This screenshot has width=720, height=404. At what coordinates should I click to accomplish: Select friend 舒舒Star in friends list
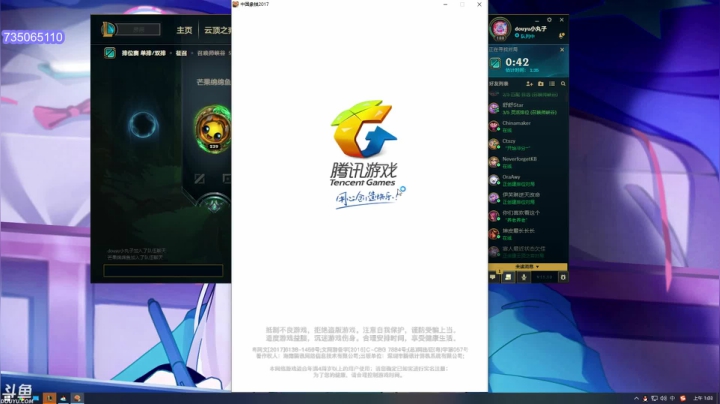528,108
